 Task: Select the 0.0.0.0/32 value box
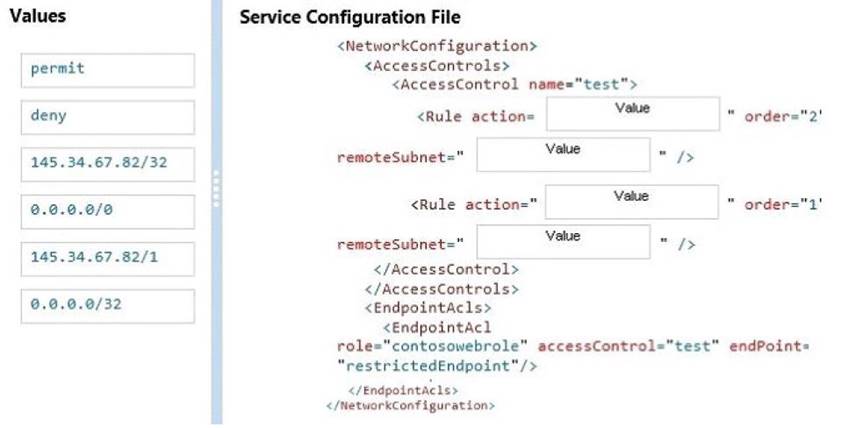107,305
